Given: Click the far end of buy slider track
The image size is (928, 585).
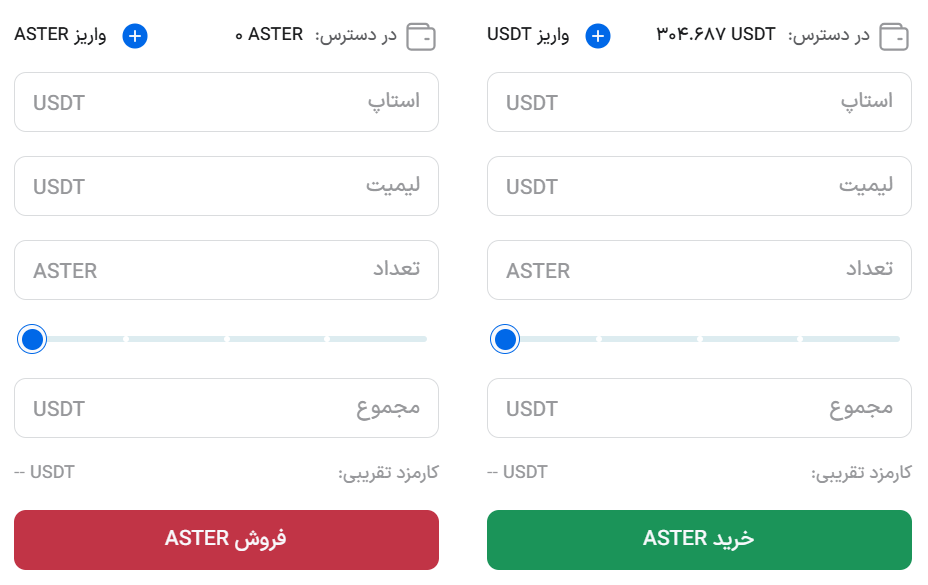Looking at the screenshot, I should coord(896,339).
